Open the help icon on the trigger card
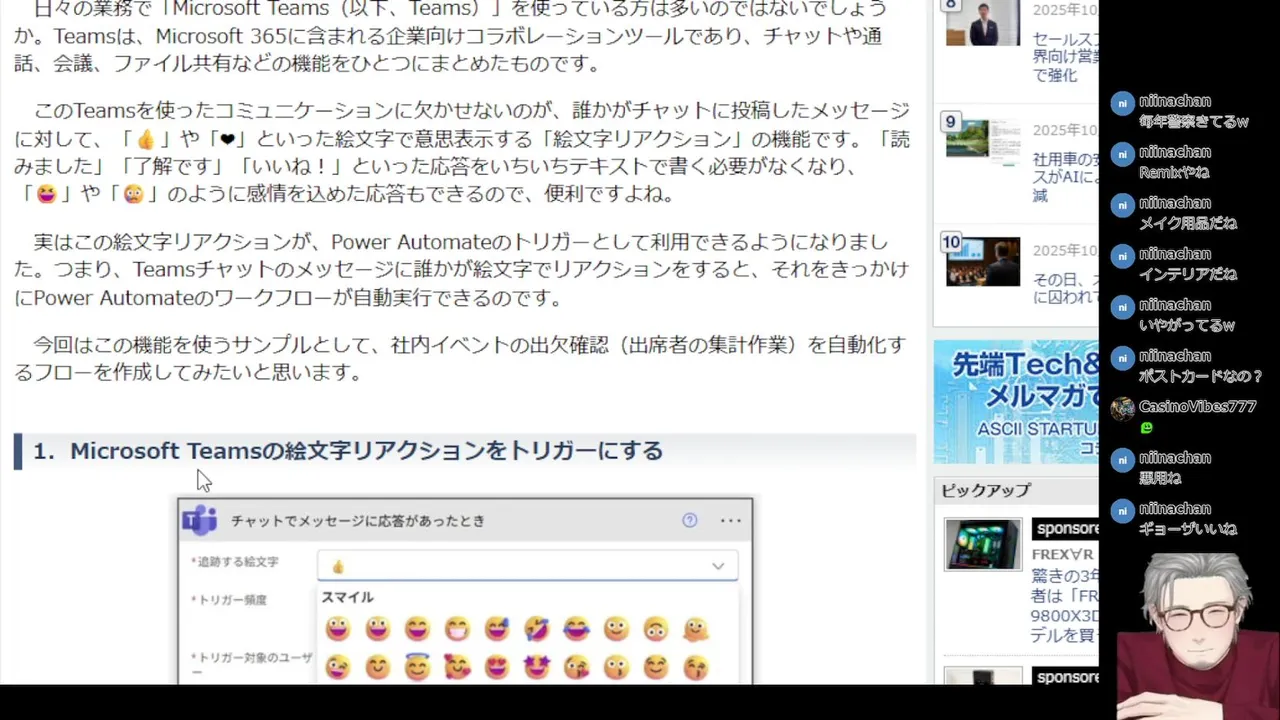1280x720 pixels. click(x=689, y=520)
